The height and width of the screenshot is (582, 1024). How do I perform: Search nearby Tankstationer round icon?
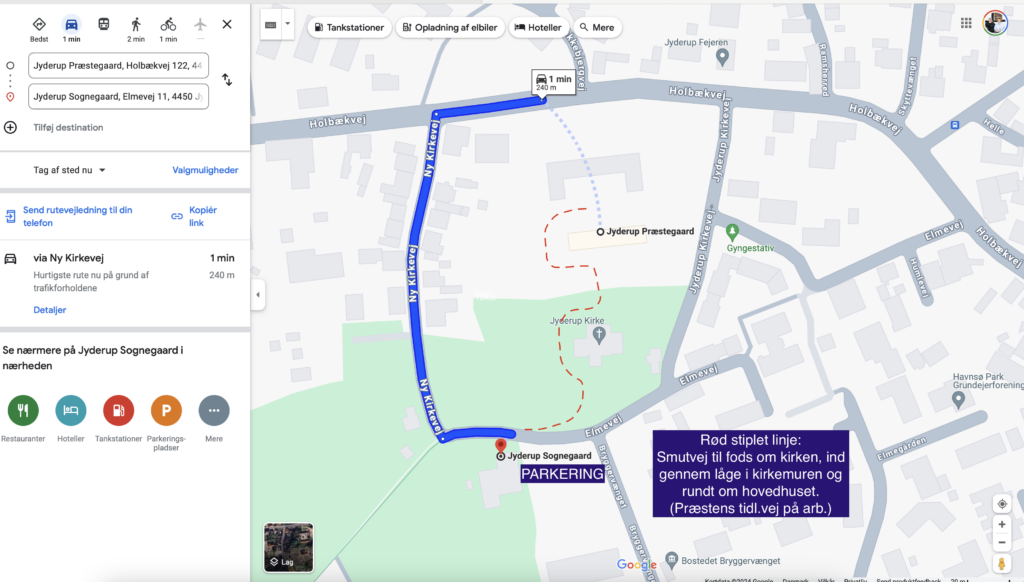118,410
